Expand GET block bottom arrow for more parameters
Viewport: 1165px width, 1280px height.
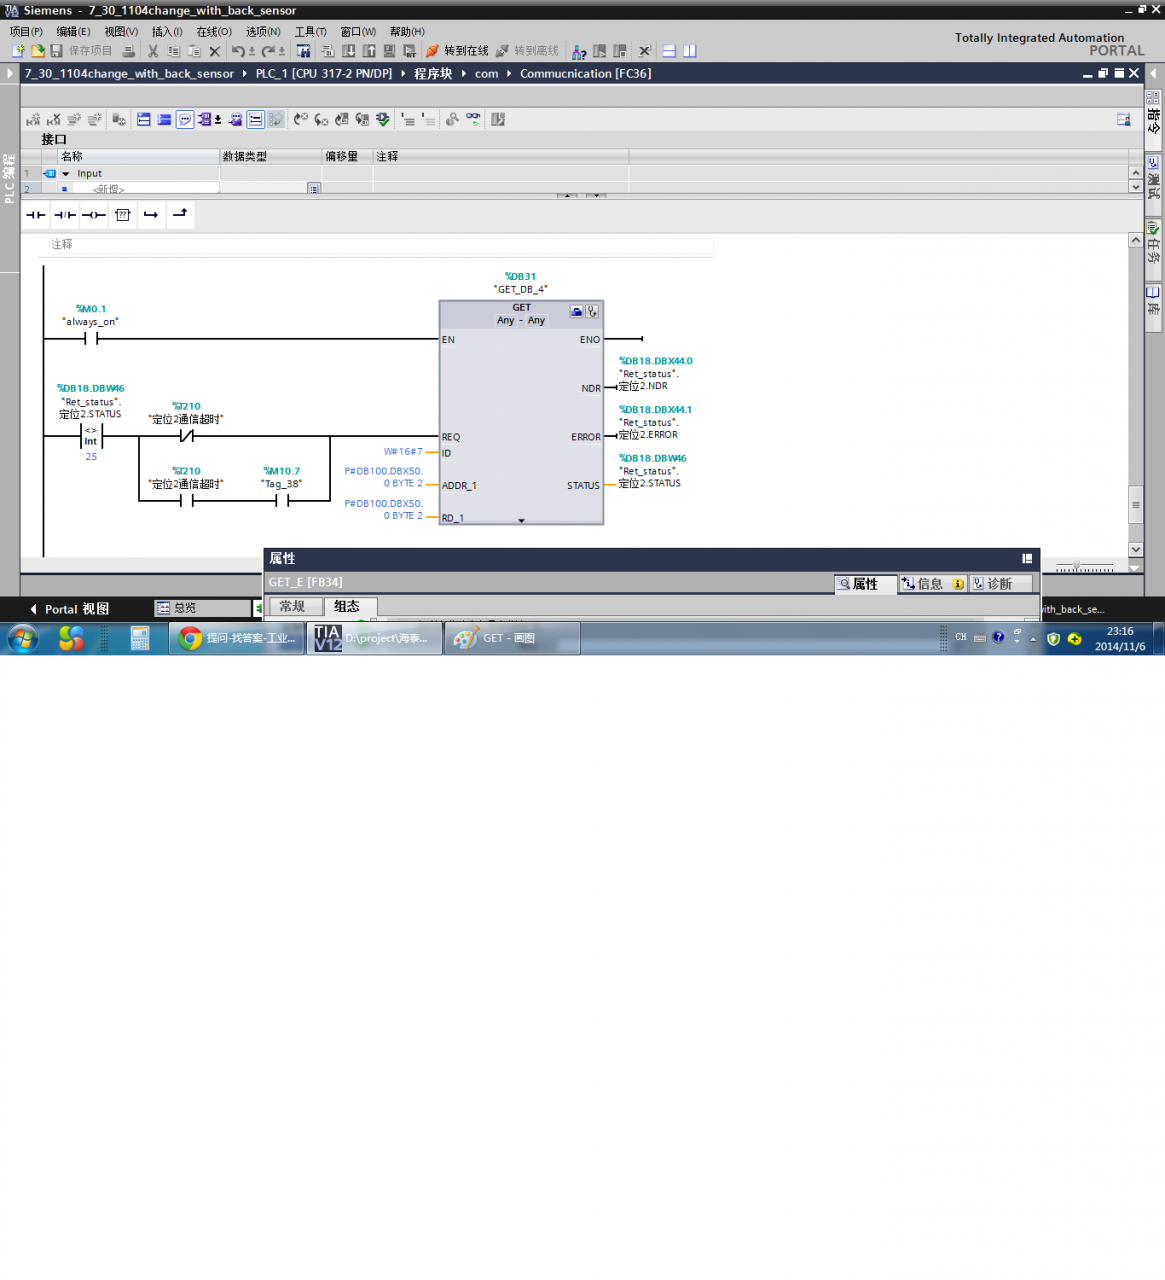[x=521, y=521]
